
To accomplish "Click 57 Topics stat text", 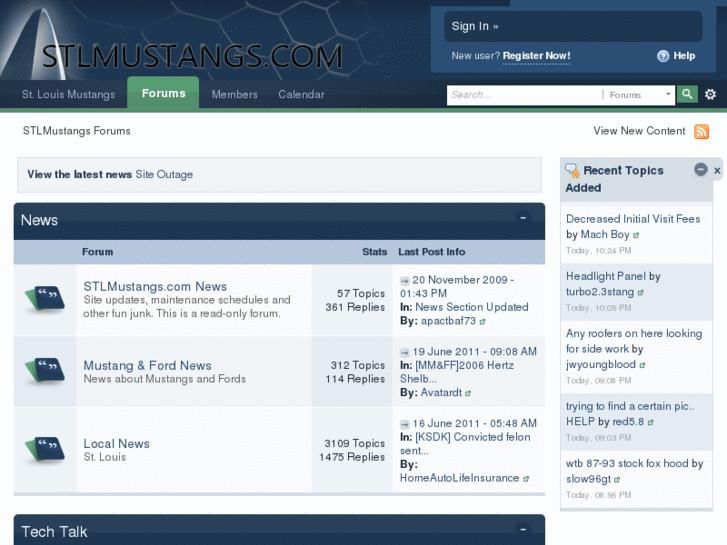I will [361, 294].
